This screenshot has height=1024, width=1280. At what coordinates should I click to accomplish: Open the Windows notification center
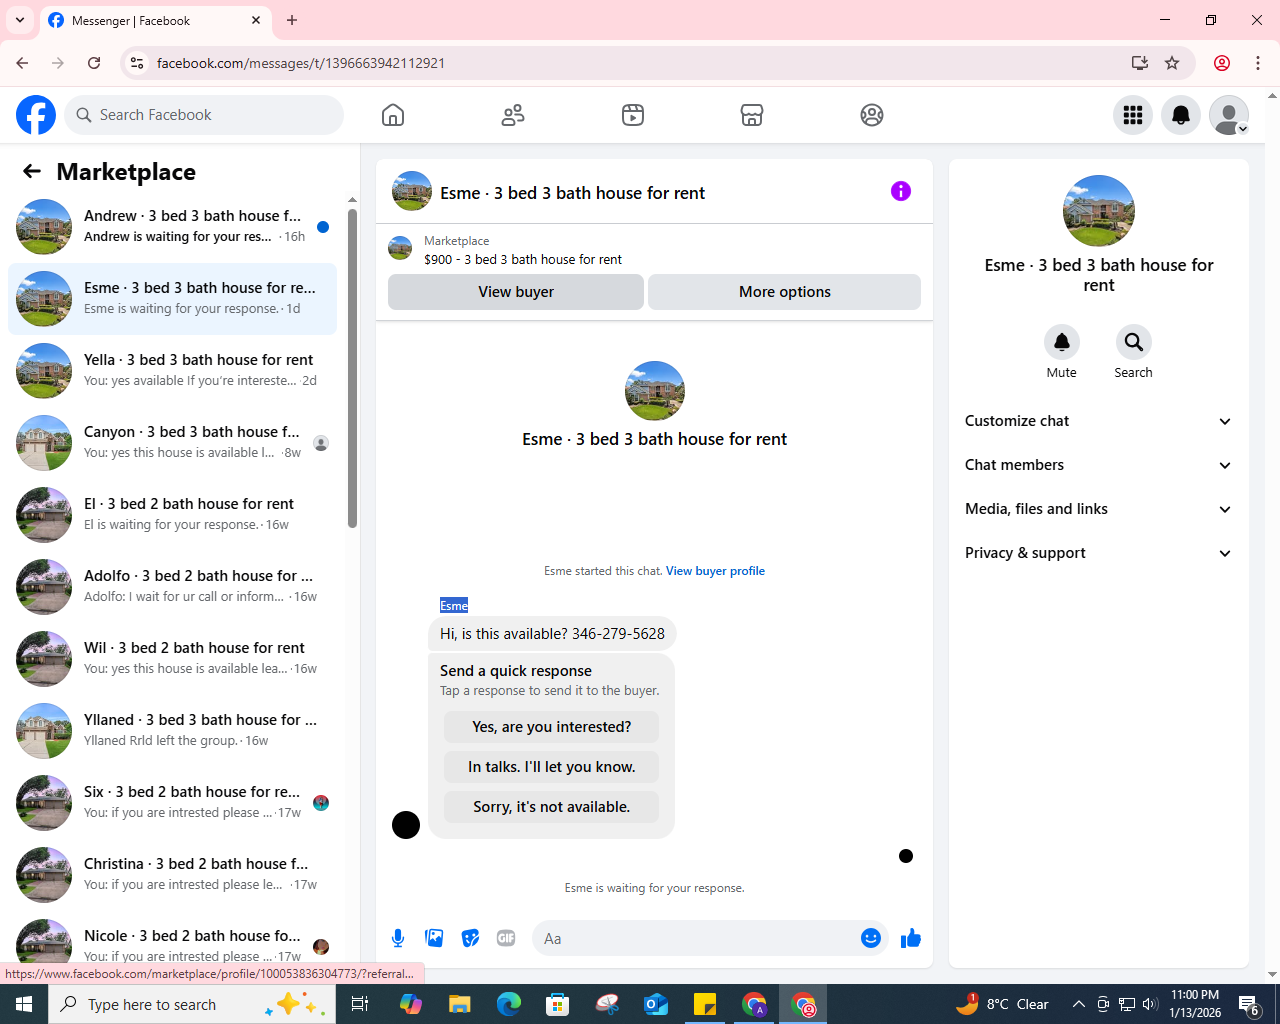[x=1249, y=1004]
